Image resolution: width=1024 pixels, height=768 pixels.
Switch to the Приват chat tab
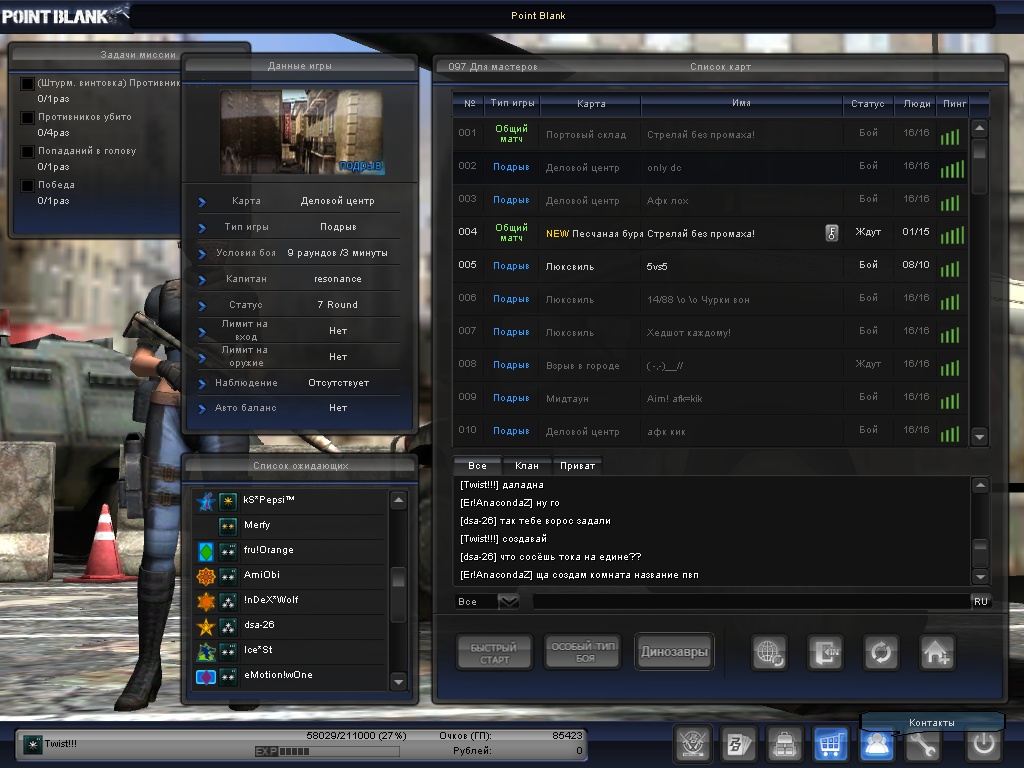tap(578, 466)
